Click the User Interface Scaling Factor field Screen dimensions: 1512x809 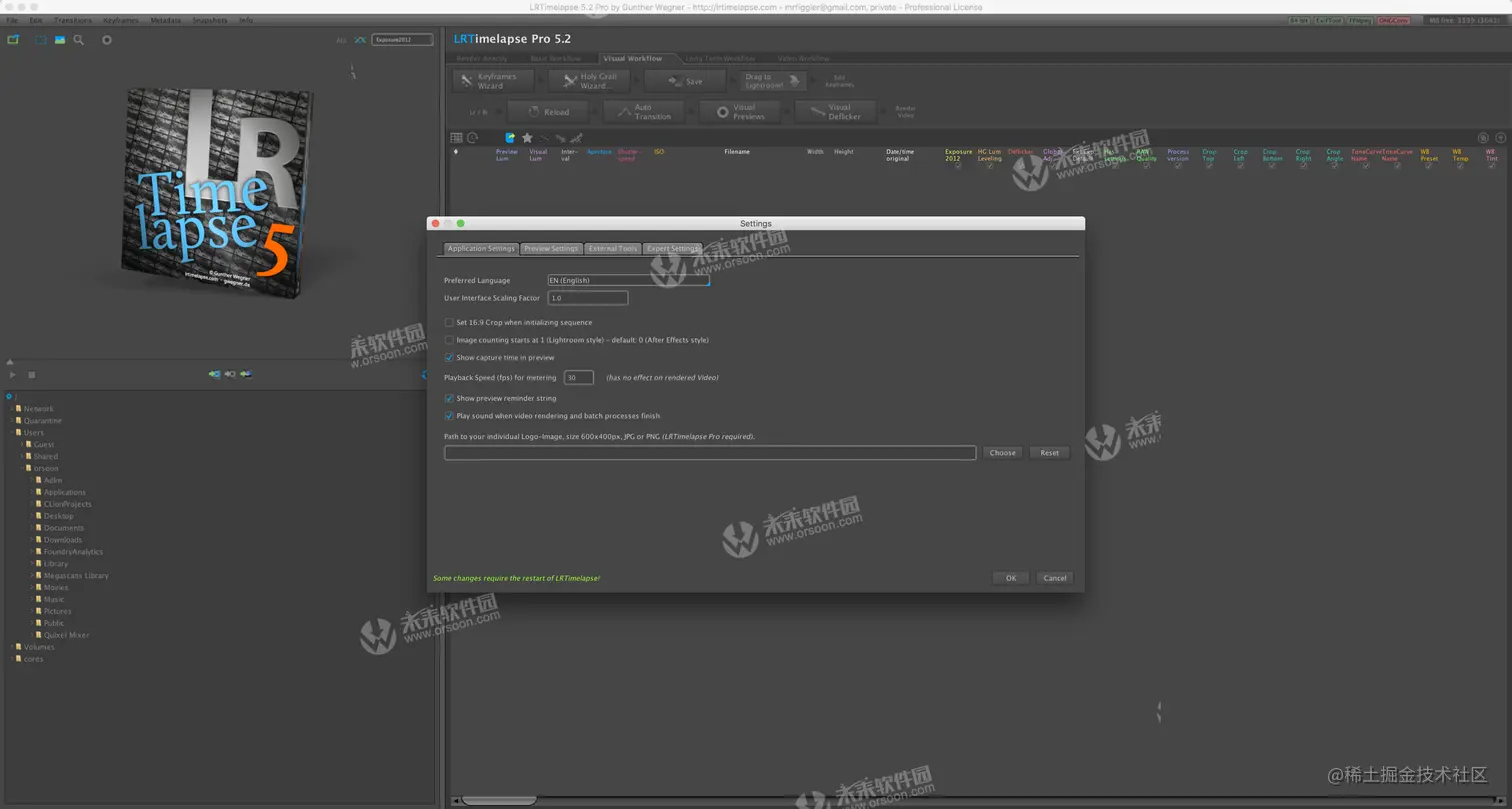click(588, 298)
